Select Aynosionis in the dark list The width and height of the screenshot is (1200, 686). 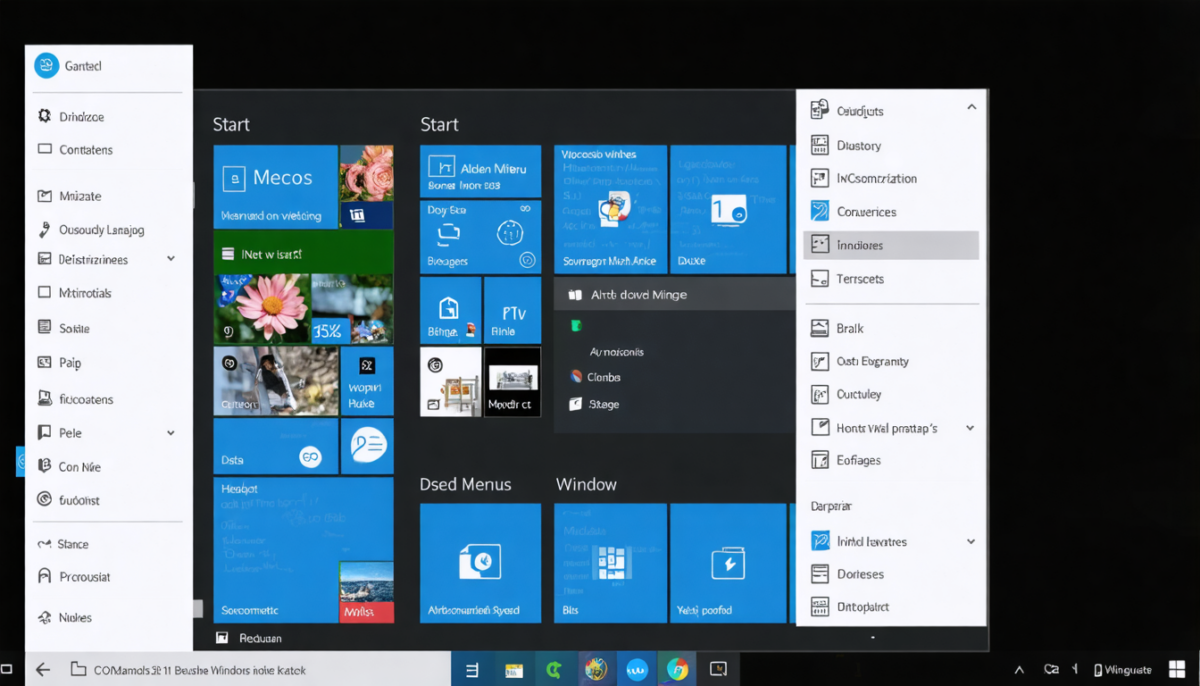617,352
